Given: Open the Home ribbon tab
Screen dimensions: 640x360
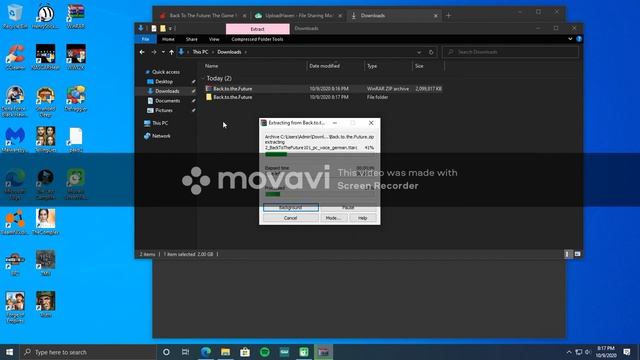Looking at the screenshot, I should [x=168, y=39].
